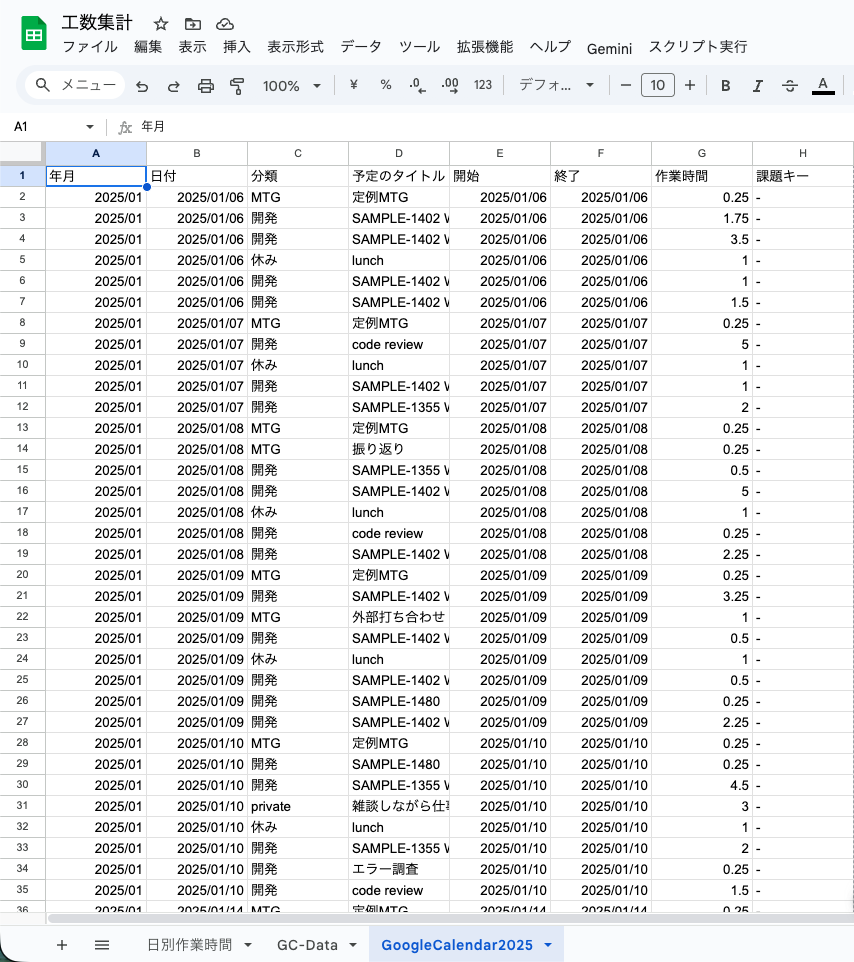This screenshot has width=854, height=962.
Task: Open the データ menu
Action: click(360, 46)
